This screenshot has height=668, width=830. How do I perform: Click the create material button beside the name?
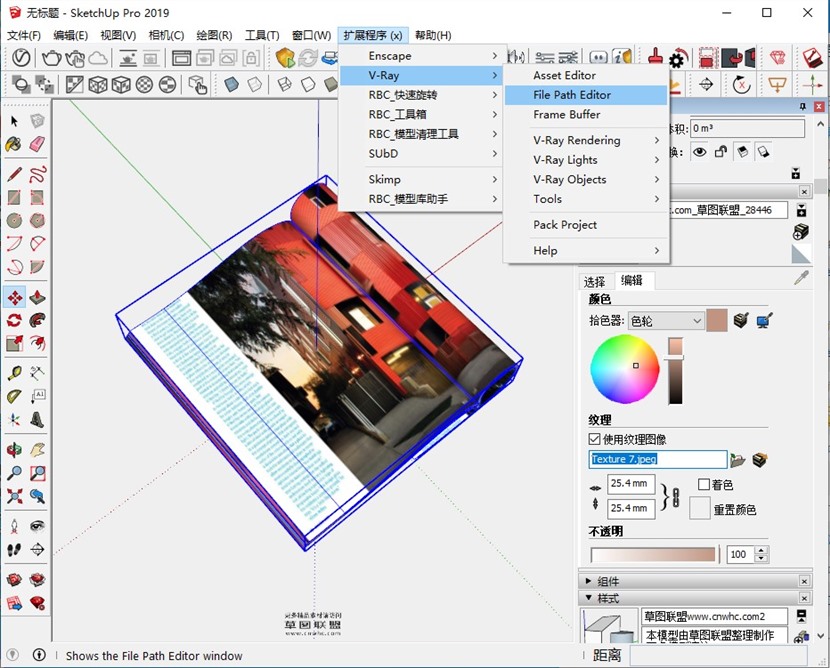(801, 231)
